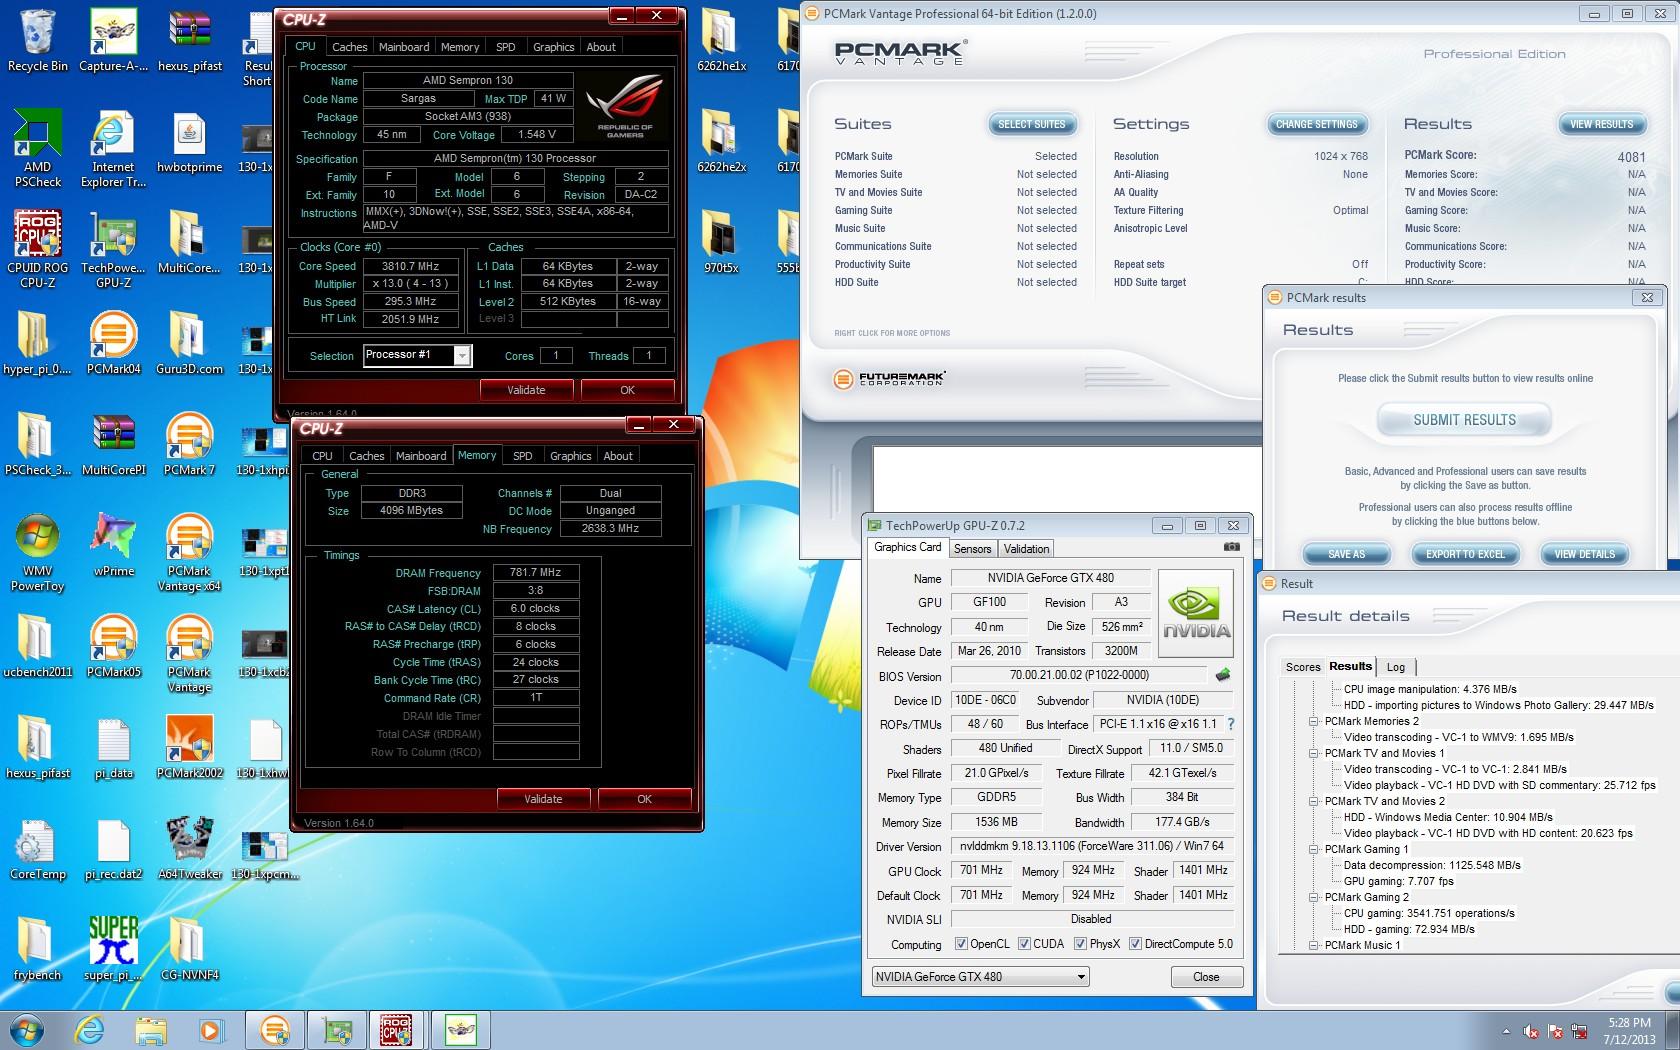
Task: Open the pi_data text file icon
Action: click(113, 746)
